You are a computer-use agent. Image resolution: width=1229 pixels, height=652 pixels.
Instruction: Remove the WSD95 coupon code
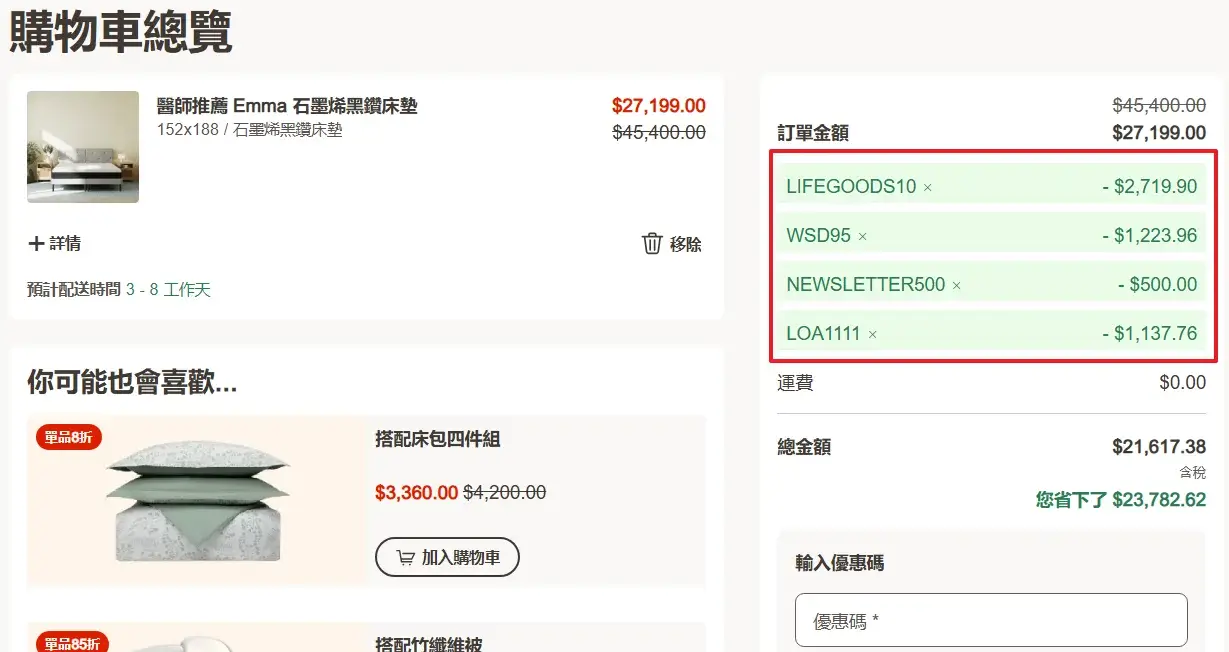[862, 237]
